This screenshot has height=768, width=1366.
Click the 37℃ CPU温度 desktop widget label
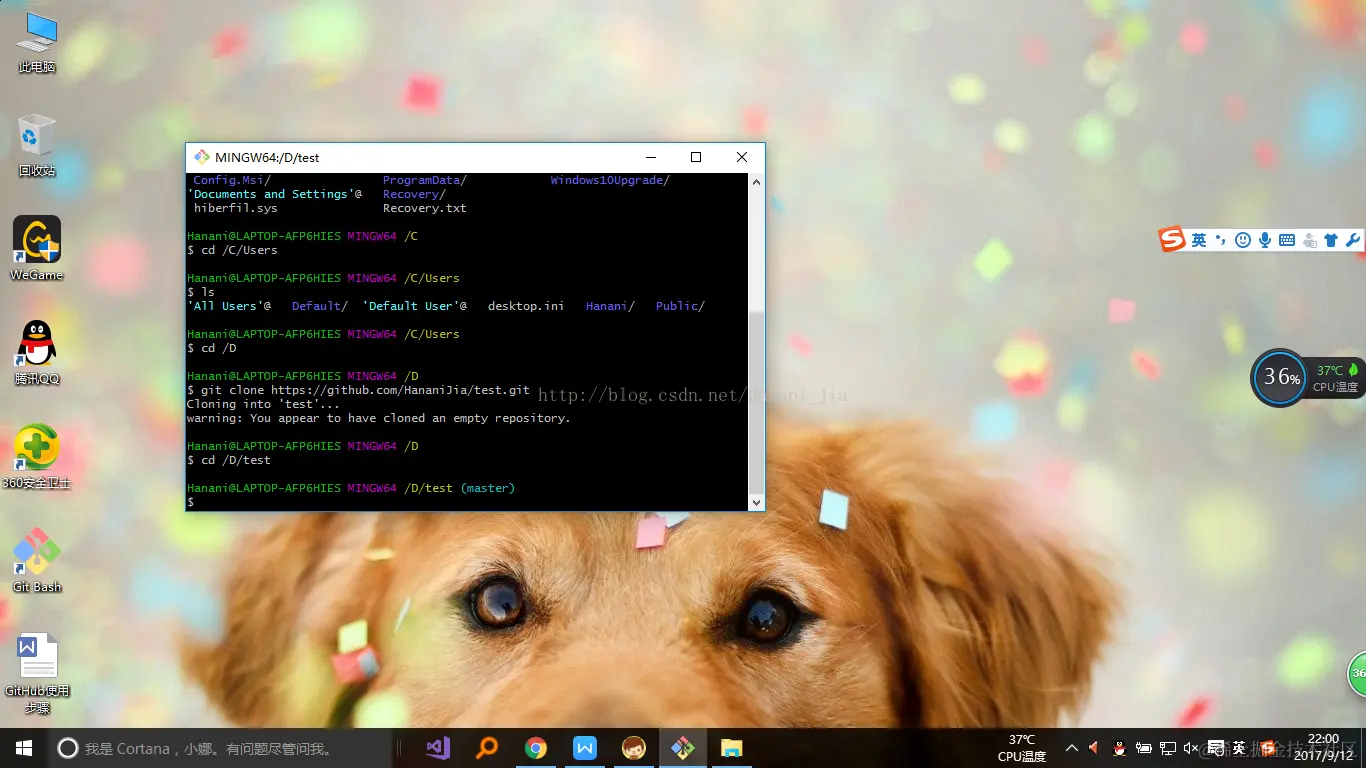1336,378
